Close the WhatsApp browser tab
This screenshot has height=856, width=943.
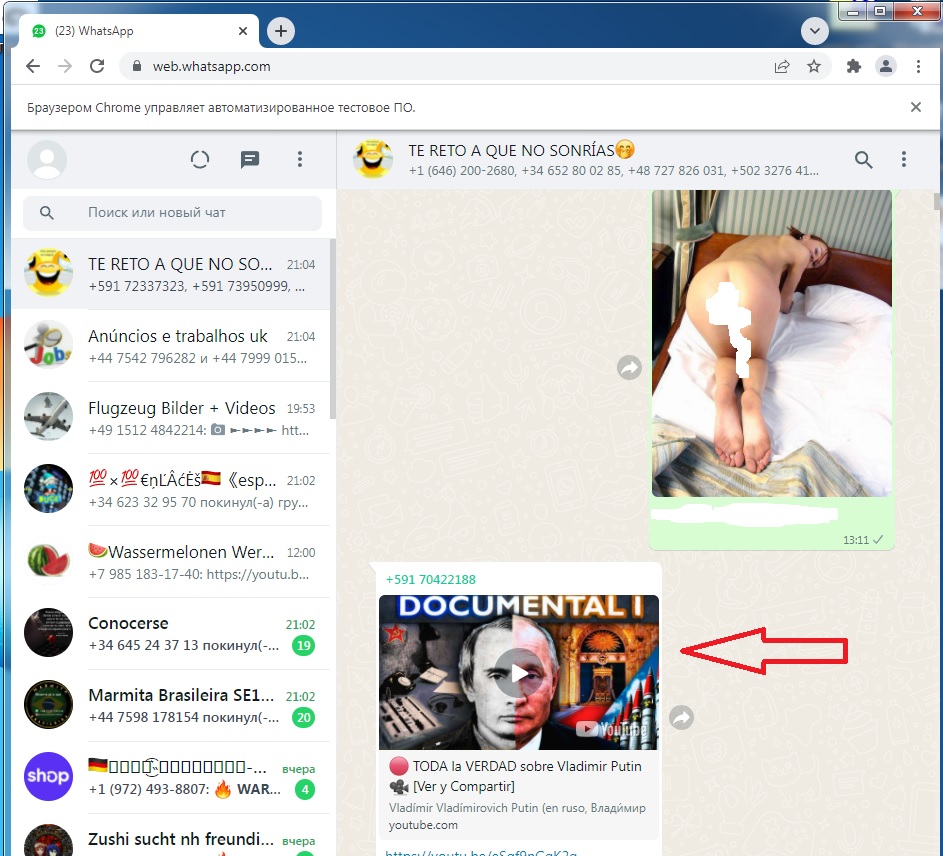click(243, 31)
